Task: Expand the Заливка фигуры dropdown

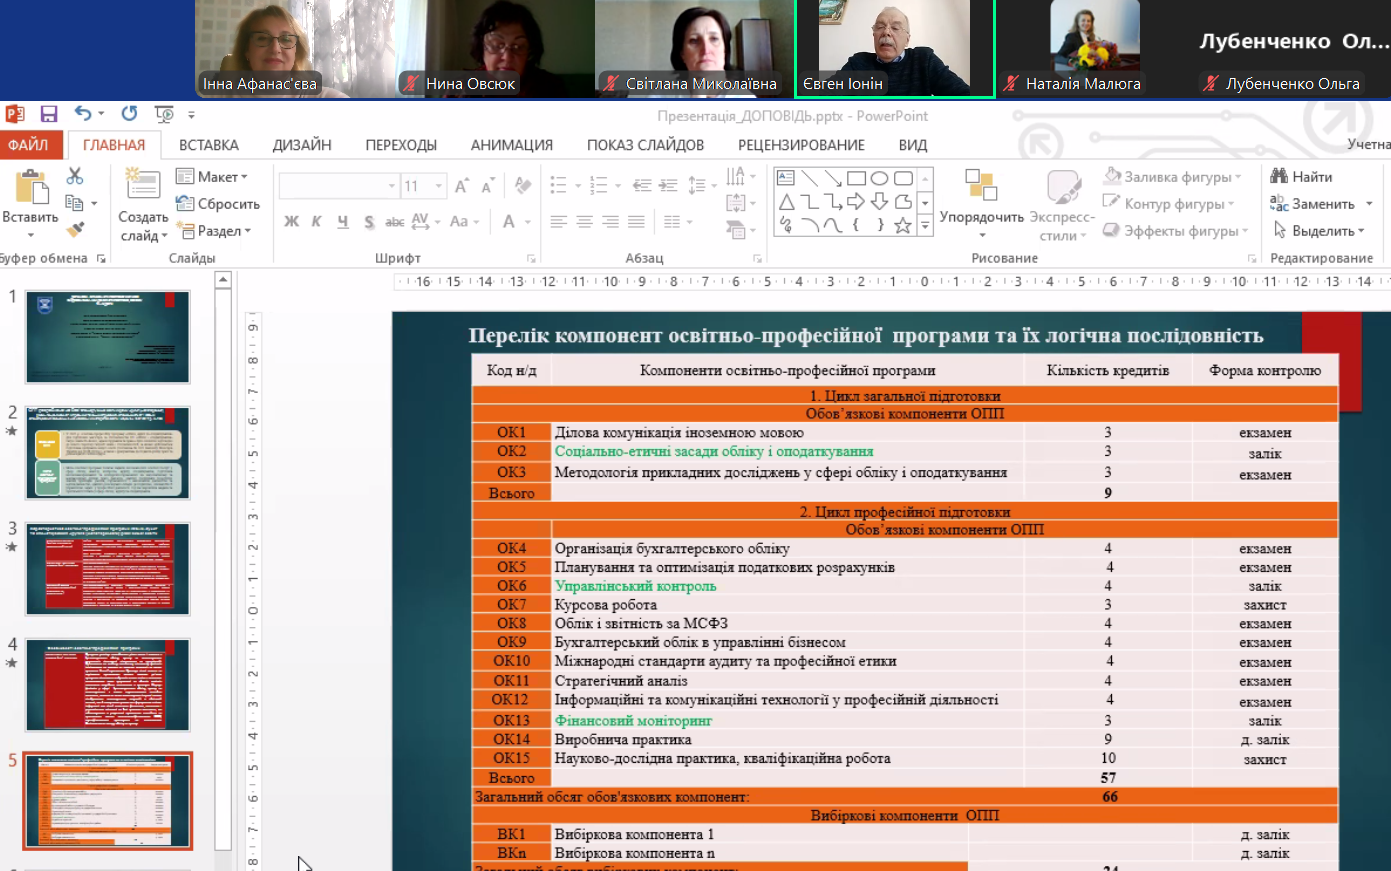Action: point(1238,177)
